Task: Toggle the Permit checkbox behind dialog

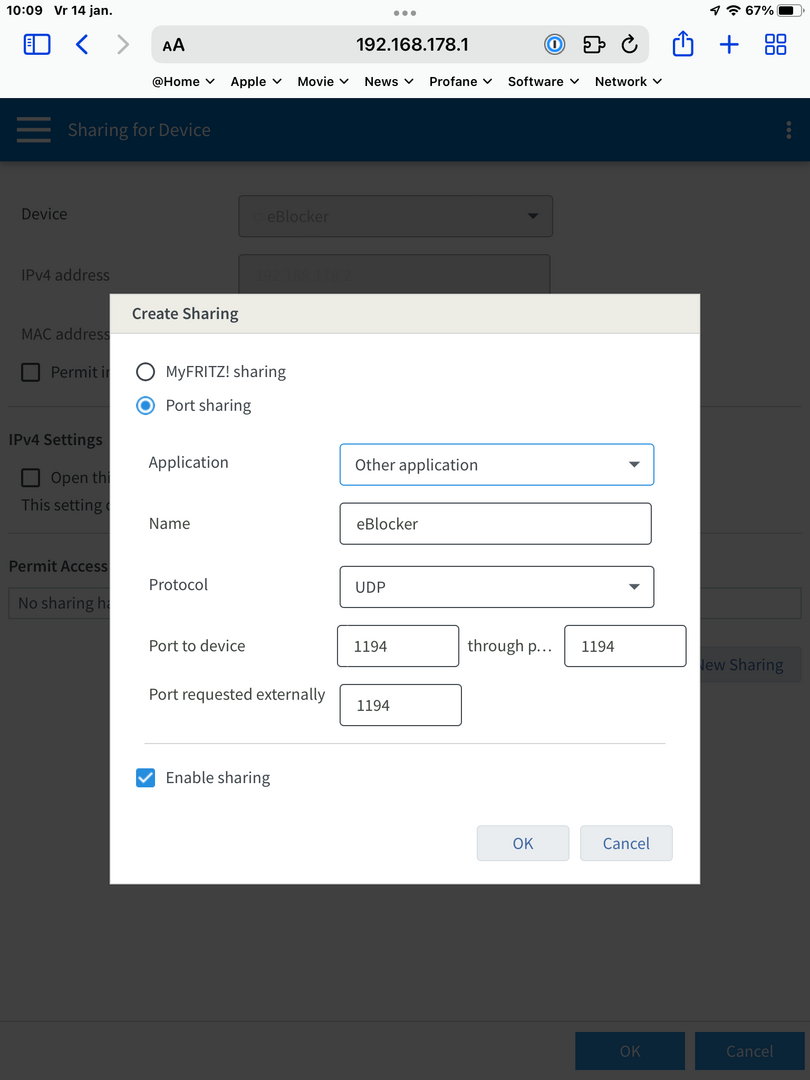Action: pyautogui.click(x=30, y=373)
